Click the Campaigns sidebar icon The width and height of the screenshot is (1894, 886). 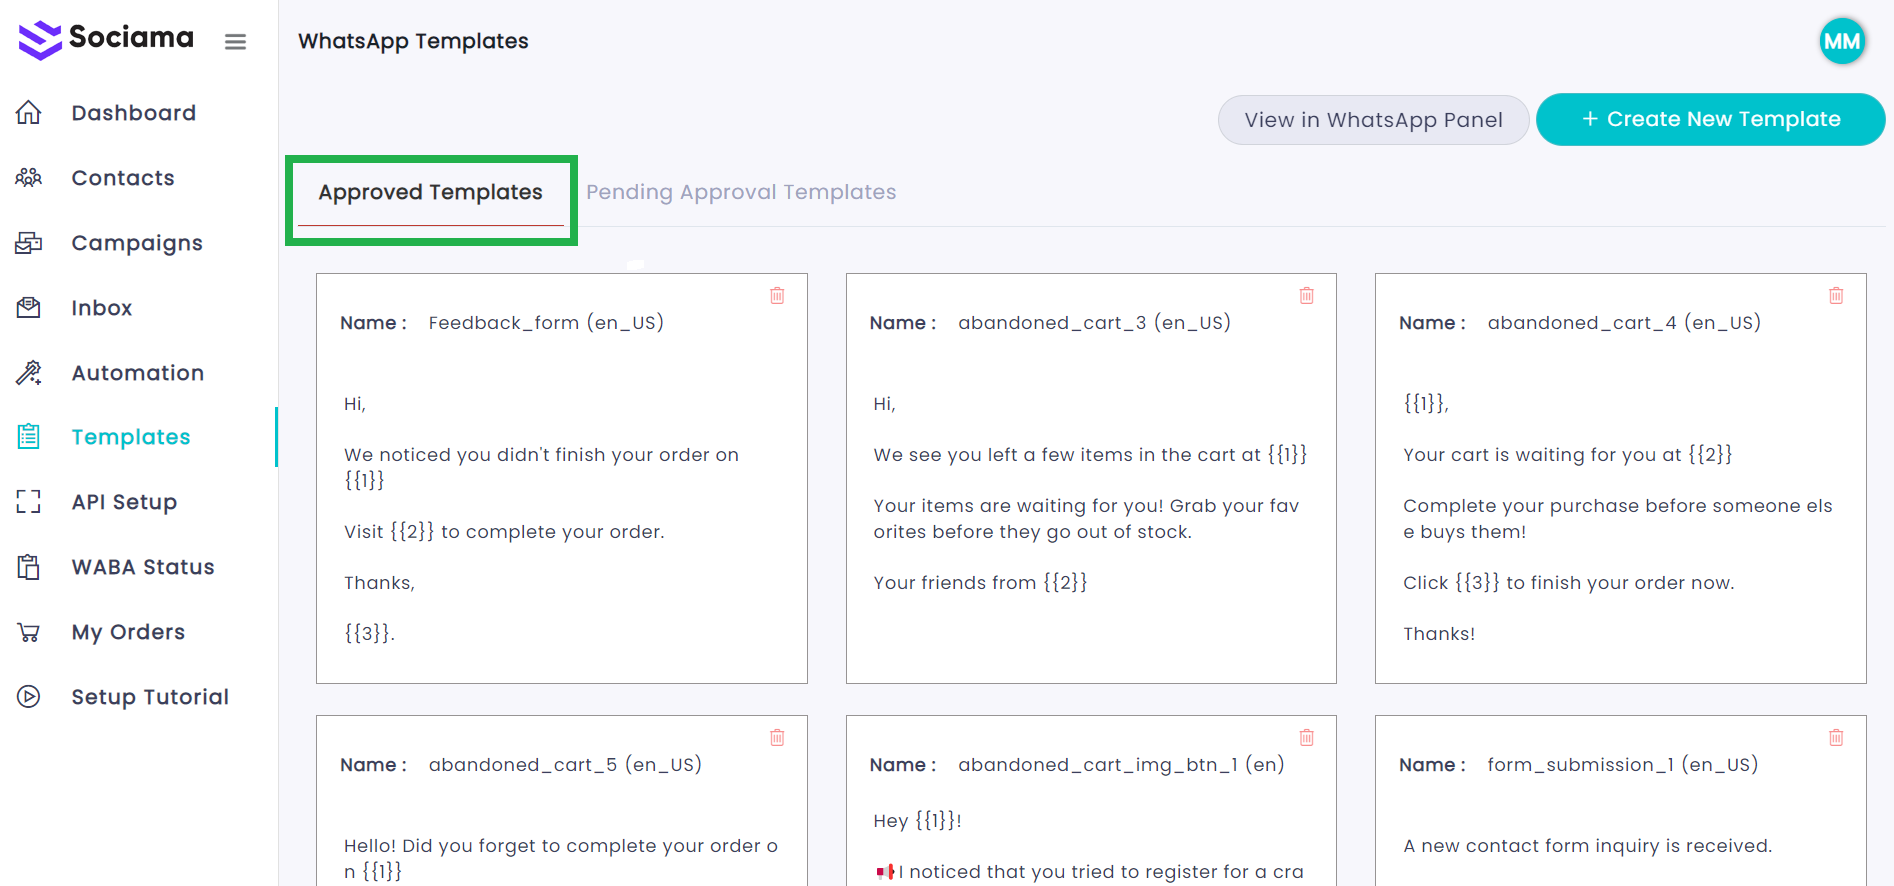(29, 243)
